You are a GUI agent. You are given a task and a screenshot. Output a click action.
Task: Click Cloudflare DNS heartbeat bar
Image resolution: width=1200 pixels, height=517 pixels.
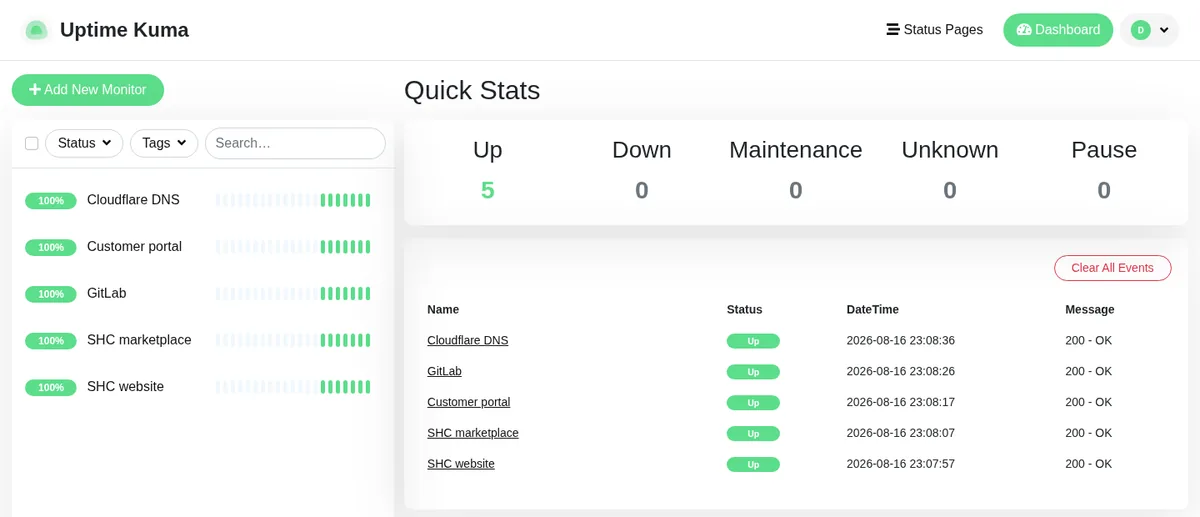pyautogui.click(x=293, y=200)
